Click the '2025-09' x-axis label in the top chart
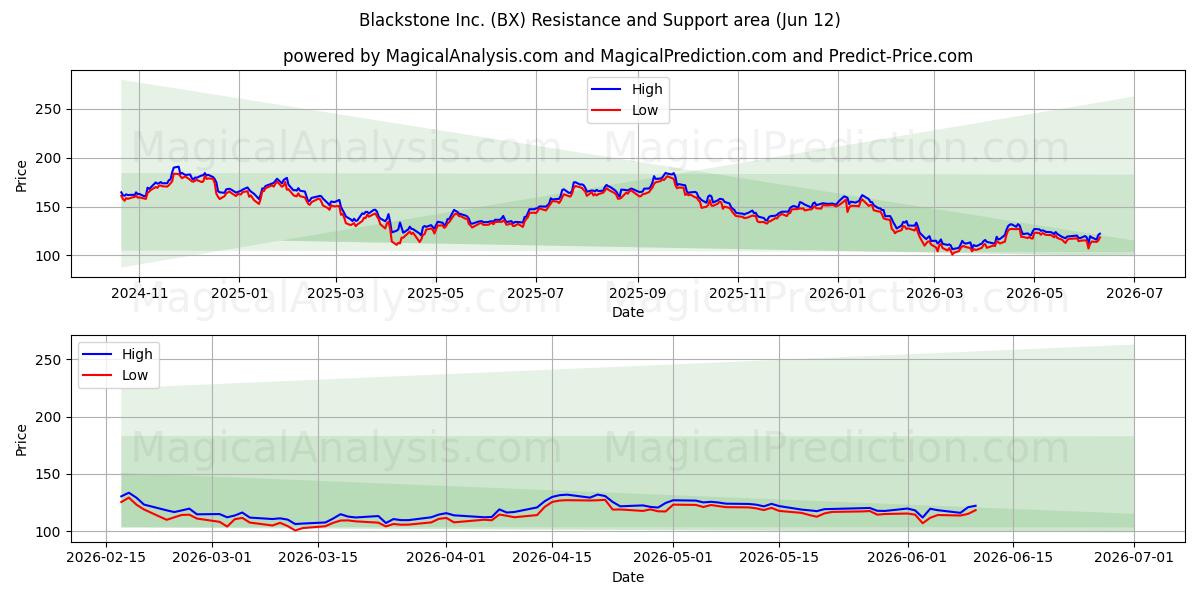1200x600 pixels. (638, 294)
